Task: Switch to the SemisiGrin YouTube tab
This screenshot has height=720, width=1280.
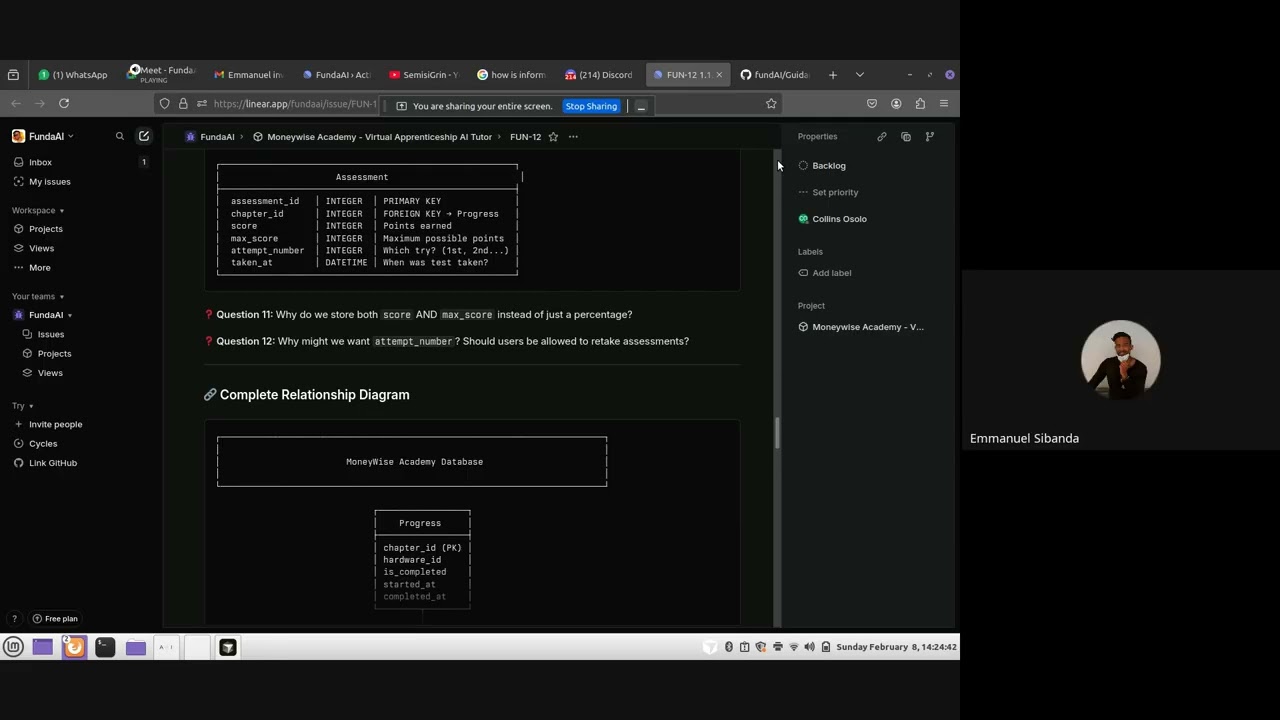Action: click(x=424, y=75)
